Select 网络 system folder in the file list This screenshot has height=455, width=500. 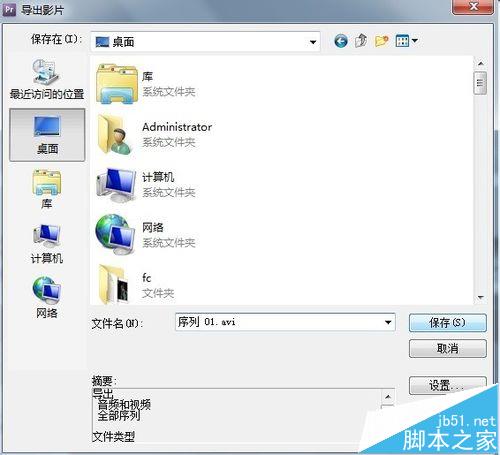pos(146,235)
